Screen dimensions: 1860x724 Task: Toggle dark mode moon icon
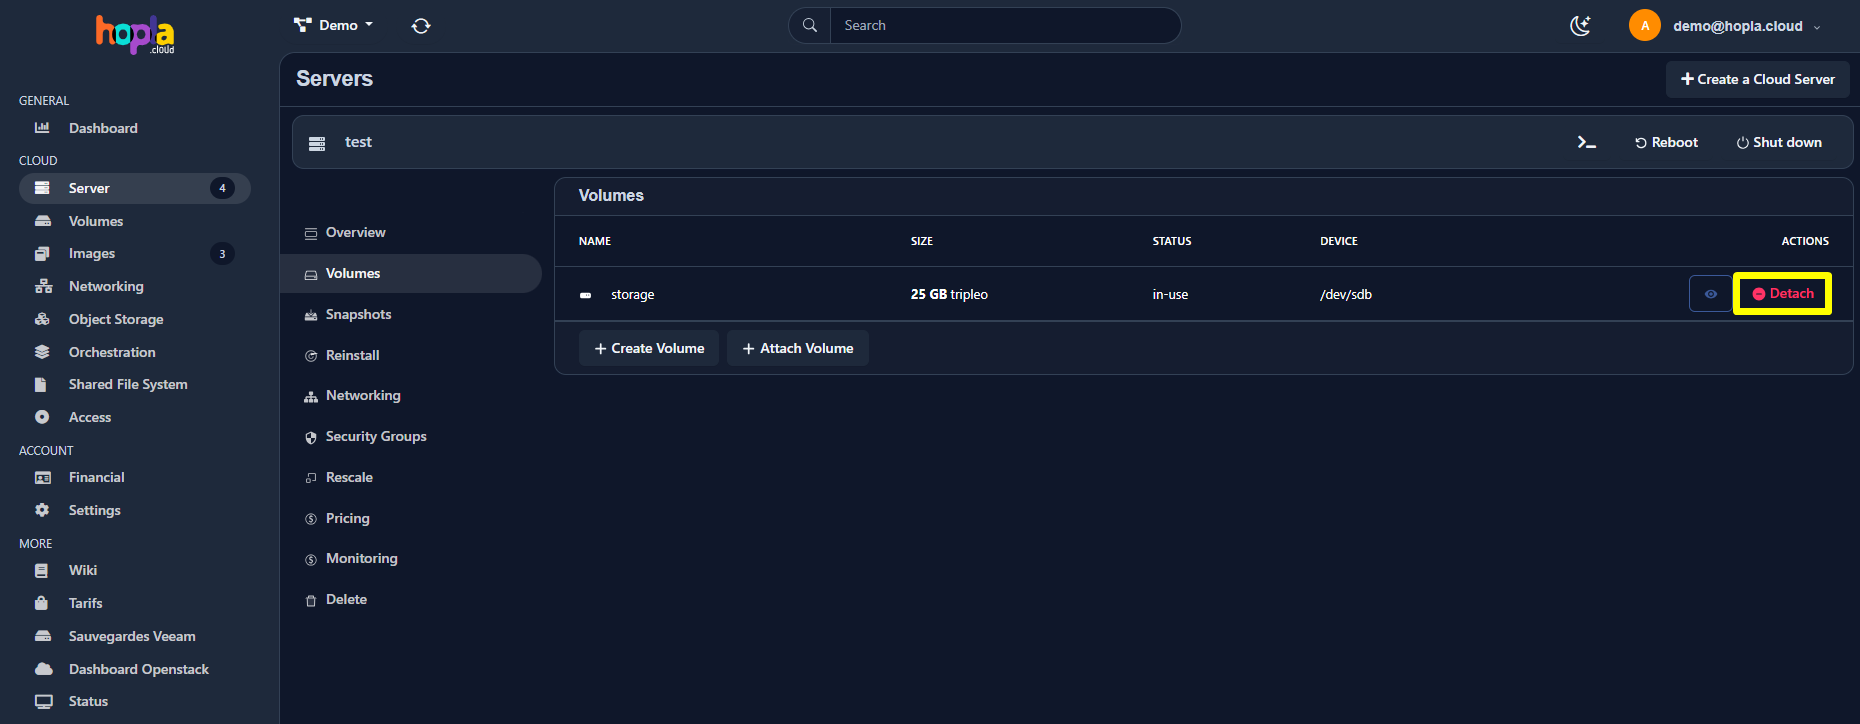[x=1580, y=26]
